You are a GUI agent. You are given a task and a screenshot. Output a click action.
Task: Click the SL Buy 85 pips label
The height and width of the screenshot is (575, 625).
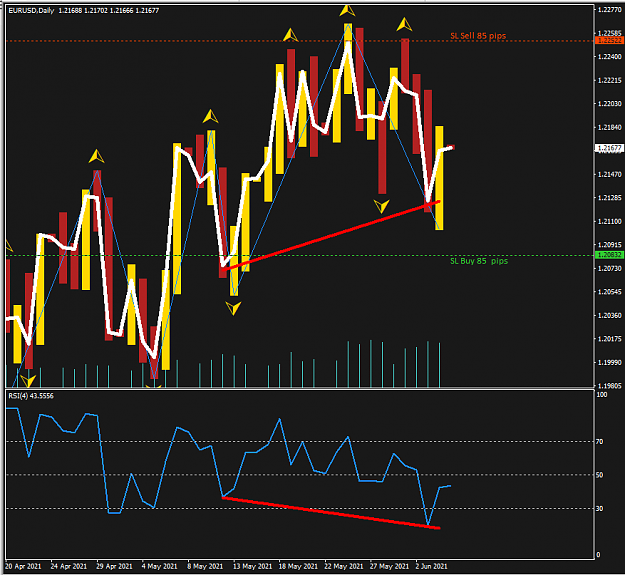[479, 261]
